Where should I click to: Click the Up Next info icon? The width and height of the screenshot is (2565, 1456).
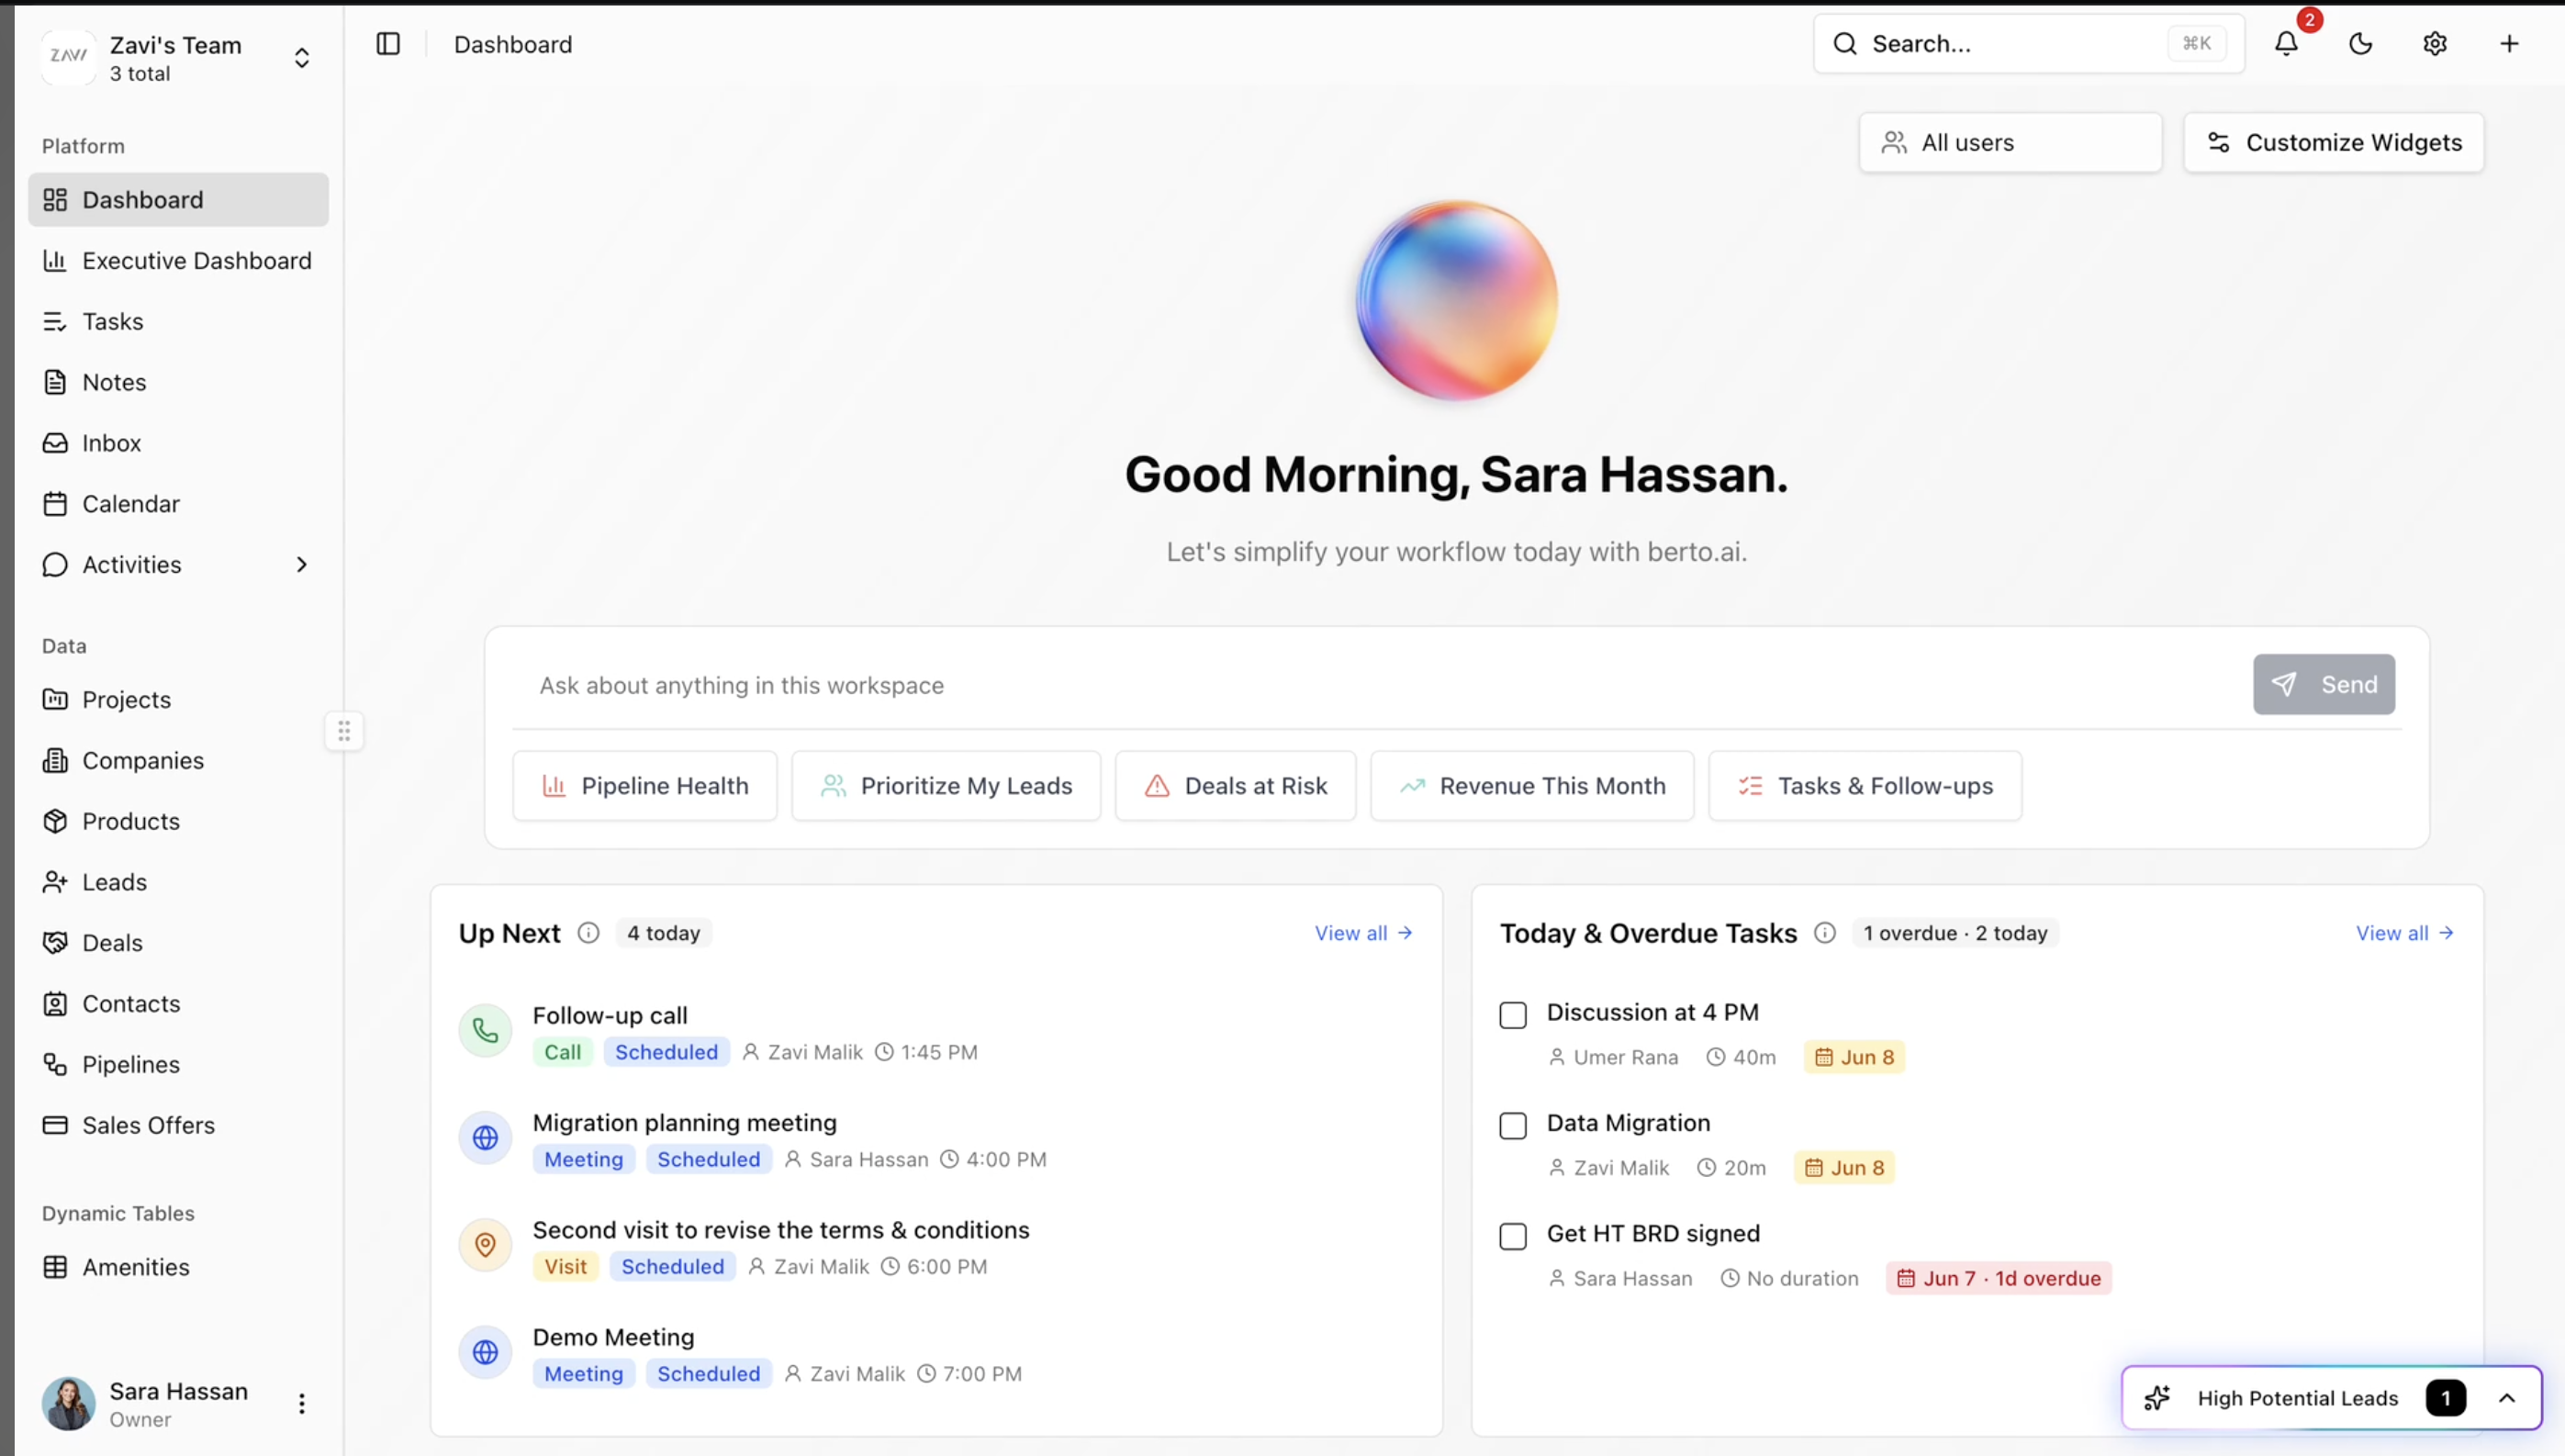pos(588,934)
